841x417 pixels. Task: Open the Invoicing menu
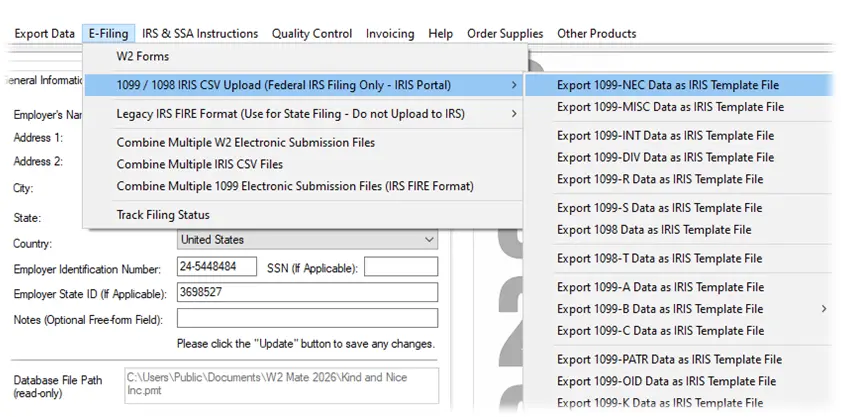click(390, 33)
